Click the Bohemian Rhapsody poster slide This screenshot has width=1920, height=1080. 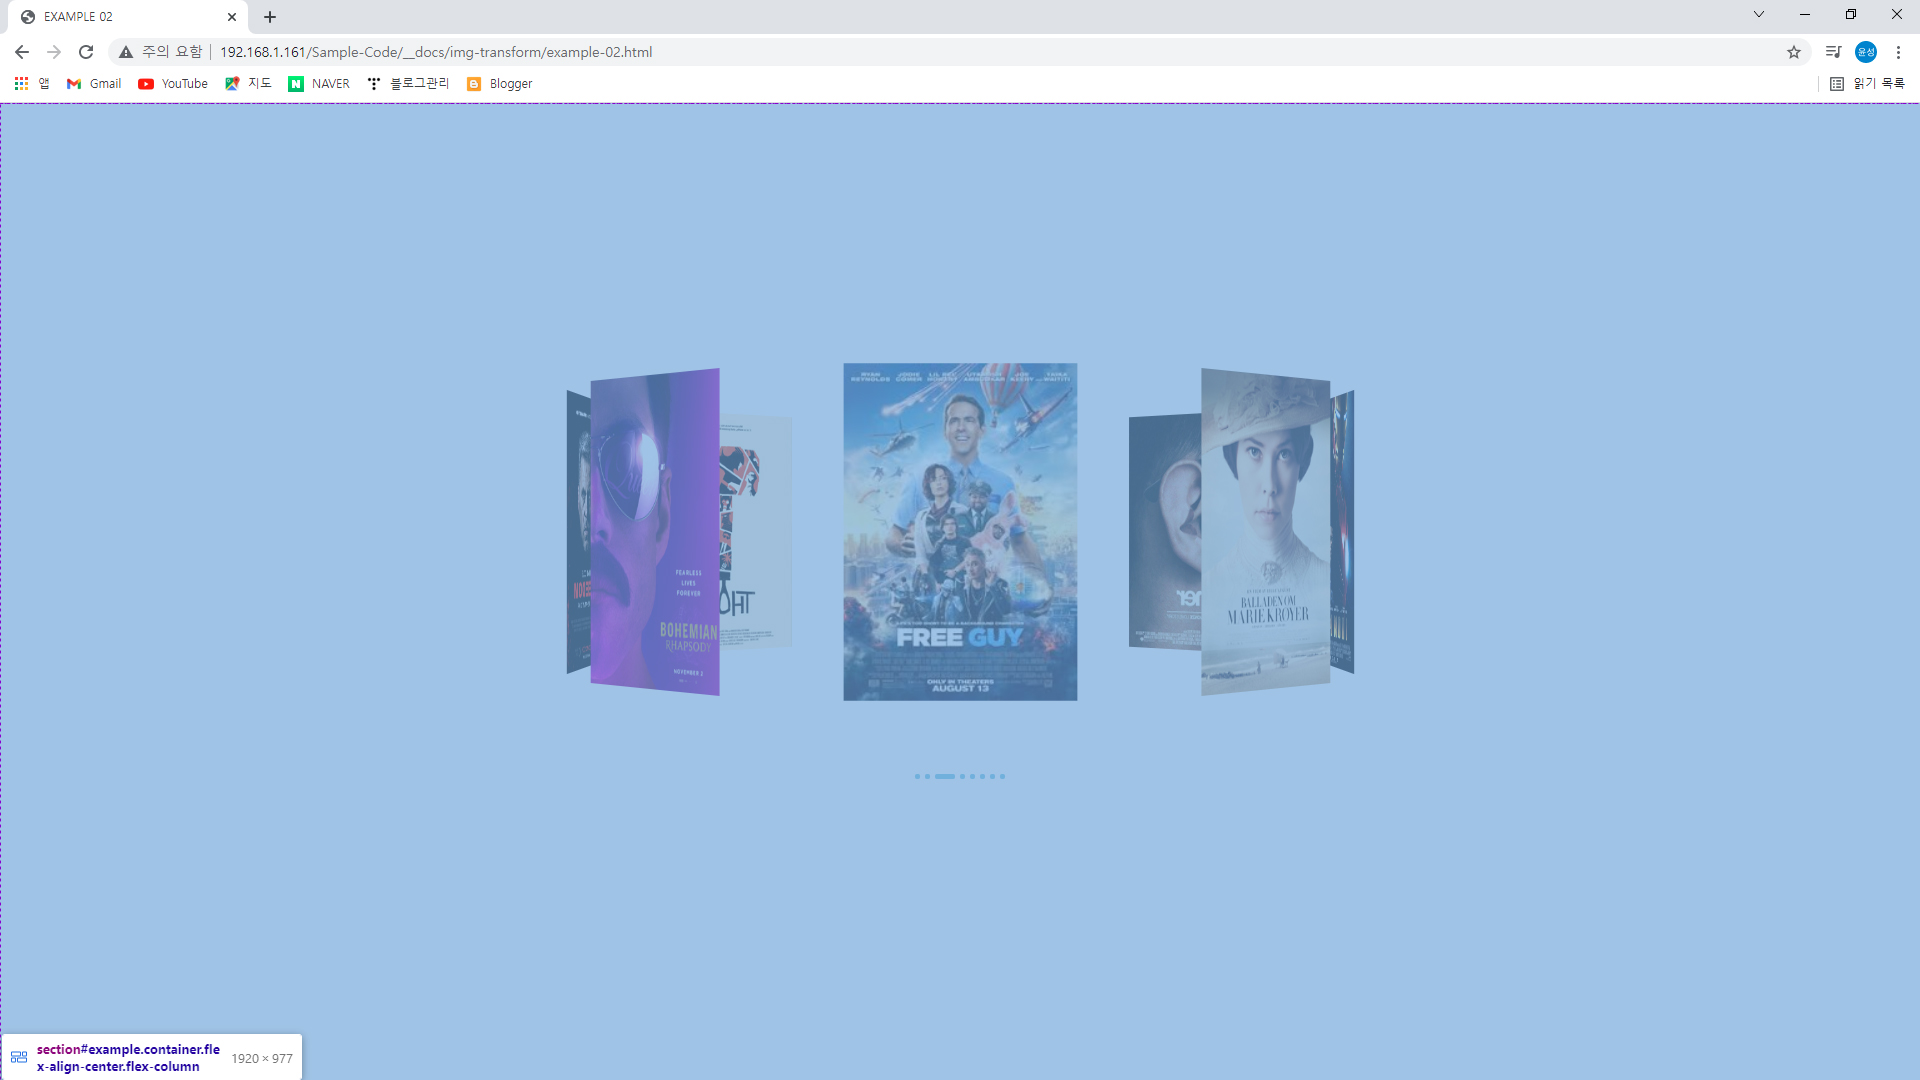tap(655, 530)
